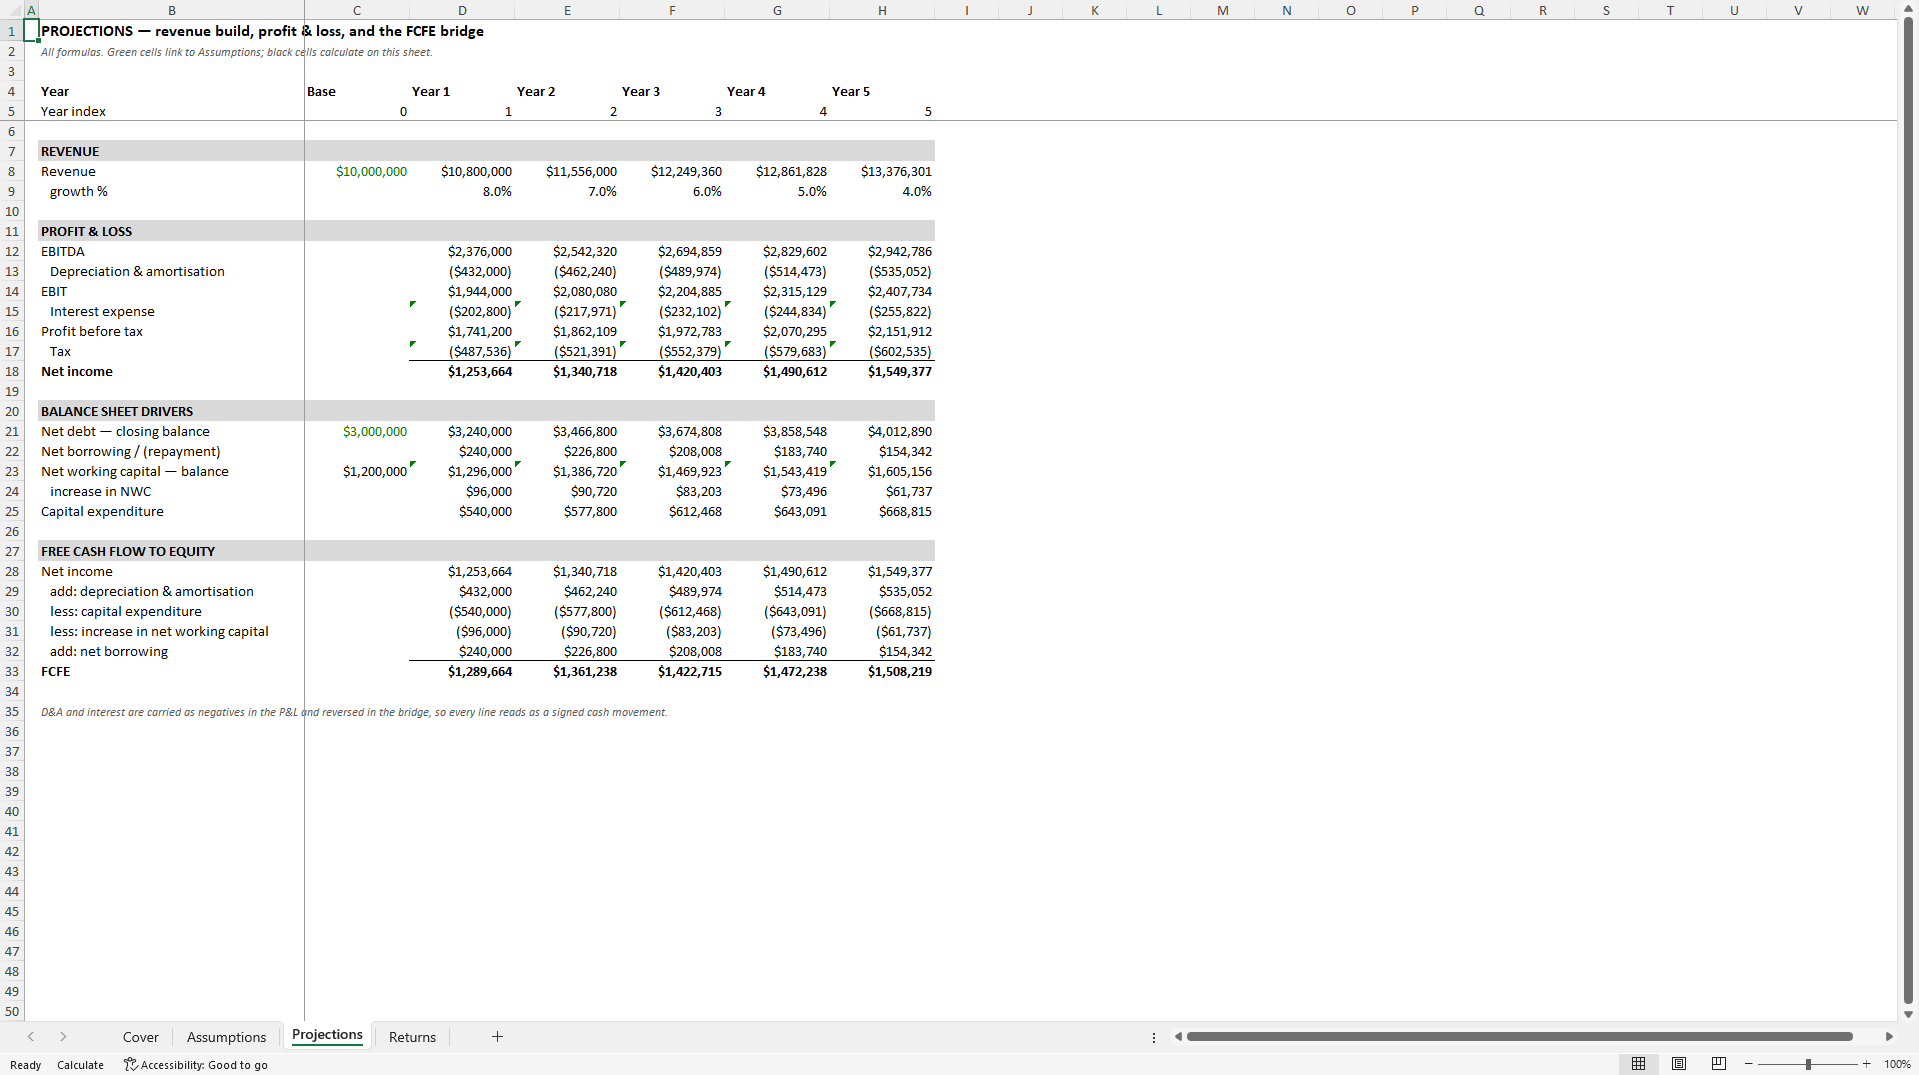
Task: Select Year 3 EBIT $2,204,885
Action: tap(672, 291)
